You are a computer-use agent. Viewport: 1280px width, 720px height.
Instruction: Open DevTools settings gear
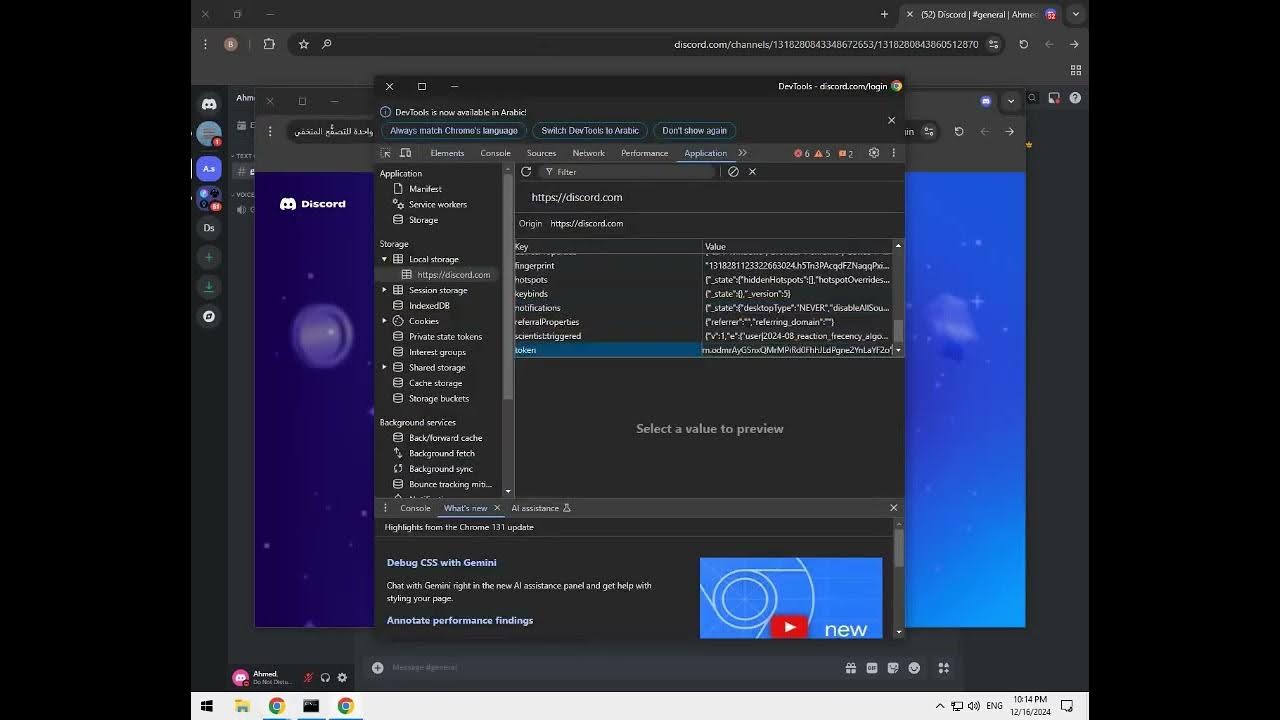(x=874, y=153)
